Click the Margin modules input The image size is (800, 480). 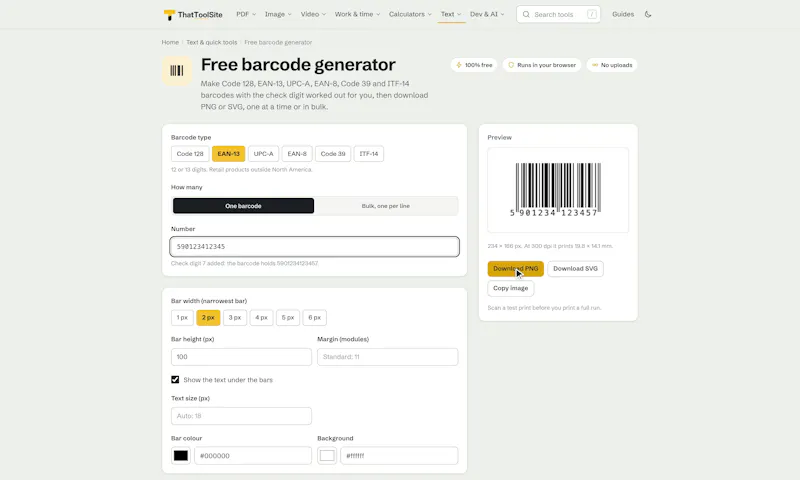click(x=388, y=357)
